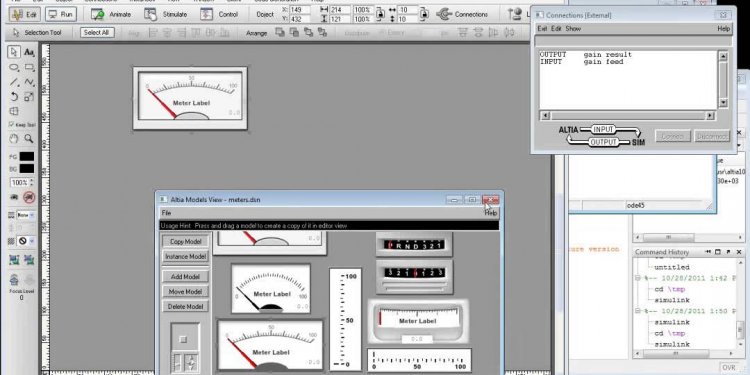The image size is (750, 375).
Task: Click the Instance Model button
Action: [x=186, y=256]
